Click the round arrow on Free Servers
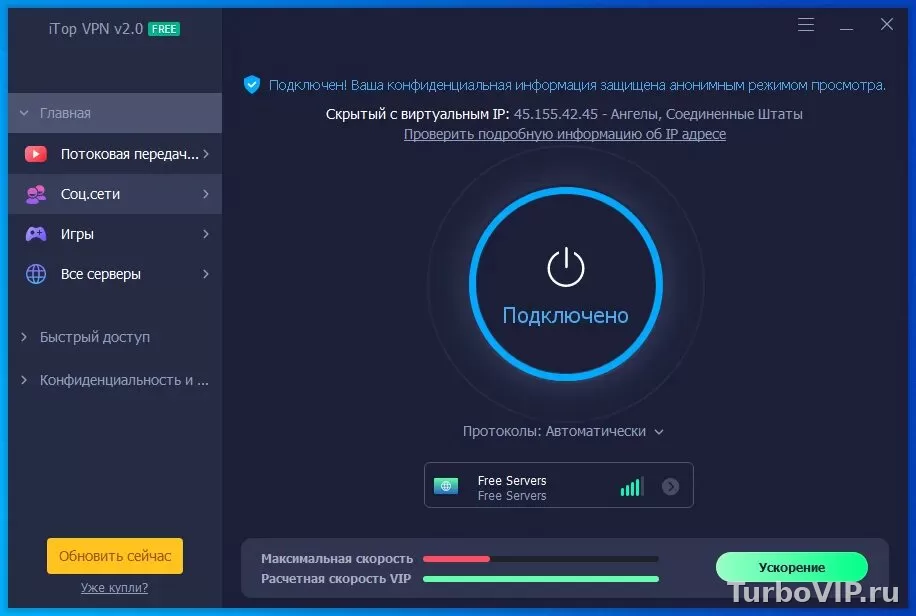The image size is (916, 616). pos(671,486)
